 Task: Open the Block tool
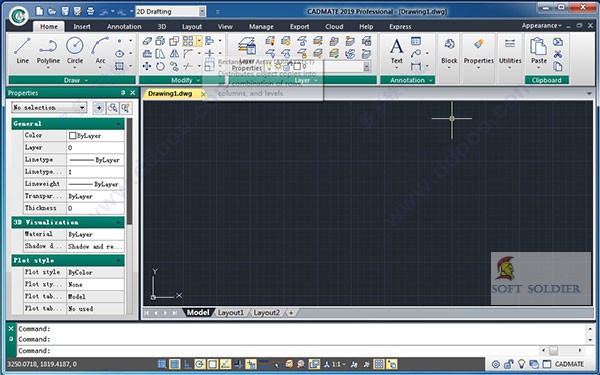point(449,50)
